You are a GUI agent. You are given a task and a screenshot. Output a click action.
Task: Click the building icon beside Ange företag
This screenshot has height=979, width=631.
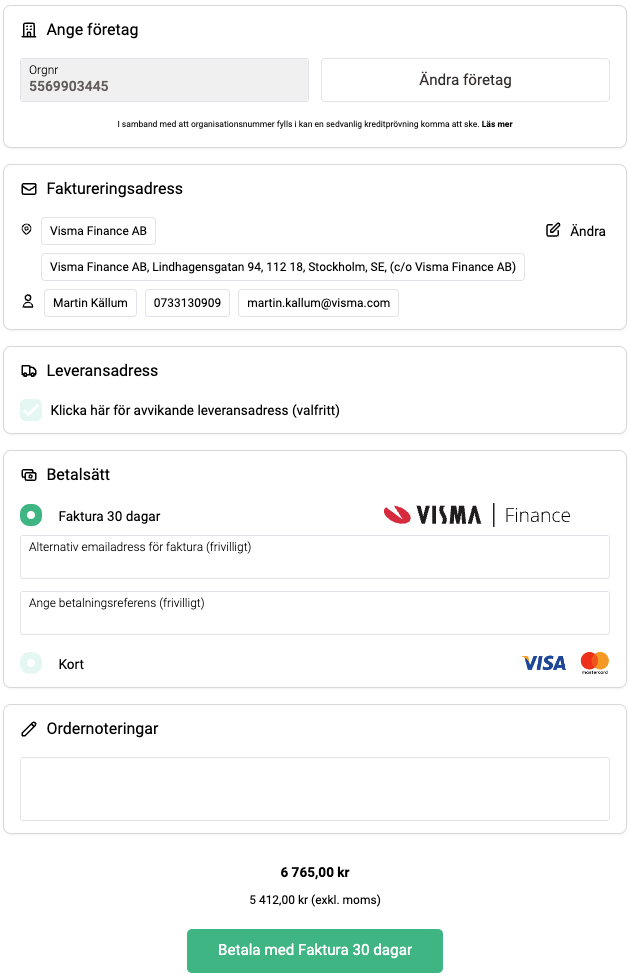29,30
